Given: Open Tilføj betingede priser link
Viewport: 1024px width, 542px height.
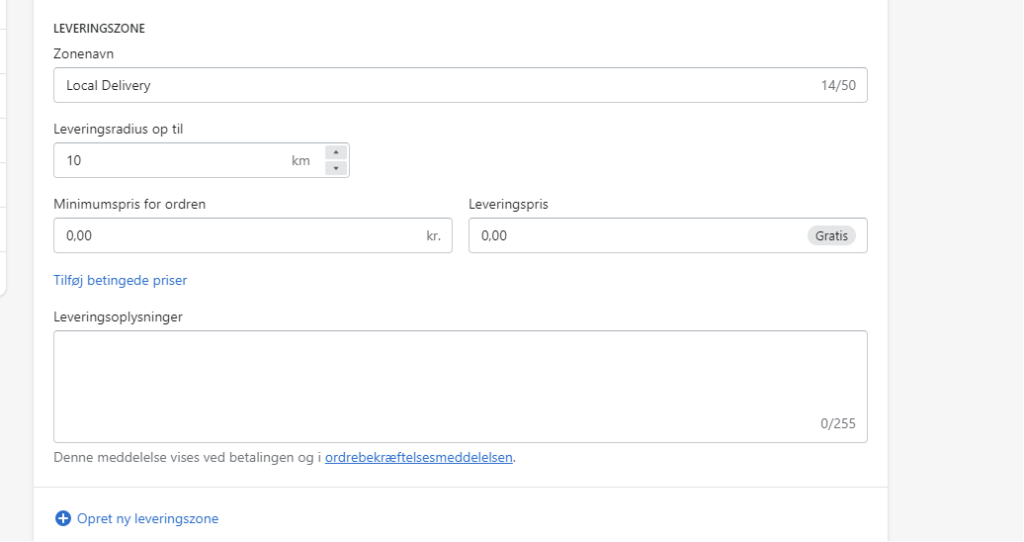Looking at the screenshot, I should [x=120, y=280].
